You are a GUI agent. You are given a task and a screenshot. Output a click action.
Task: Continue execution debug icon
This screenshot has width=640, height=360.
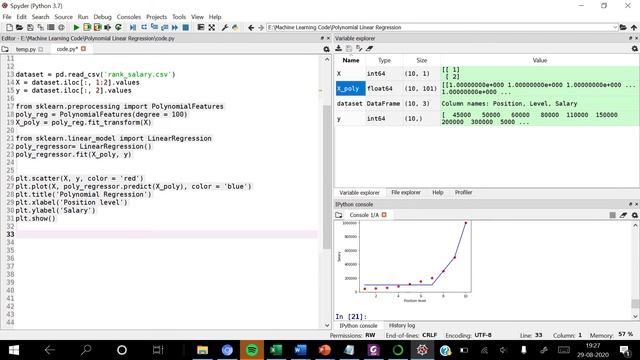pyautogui.click(x=175, y=27)
